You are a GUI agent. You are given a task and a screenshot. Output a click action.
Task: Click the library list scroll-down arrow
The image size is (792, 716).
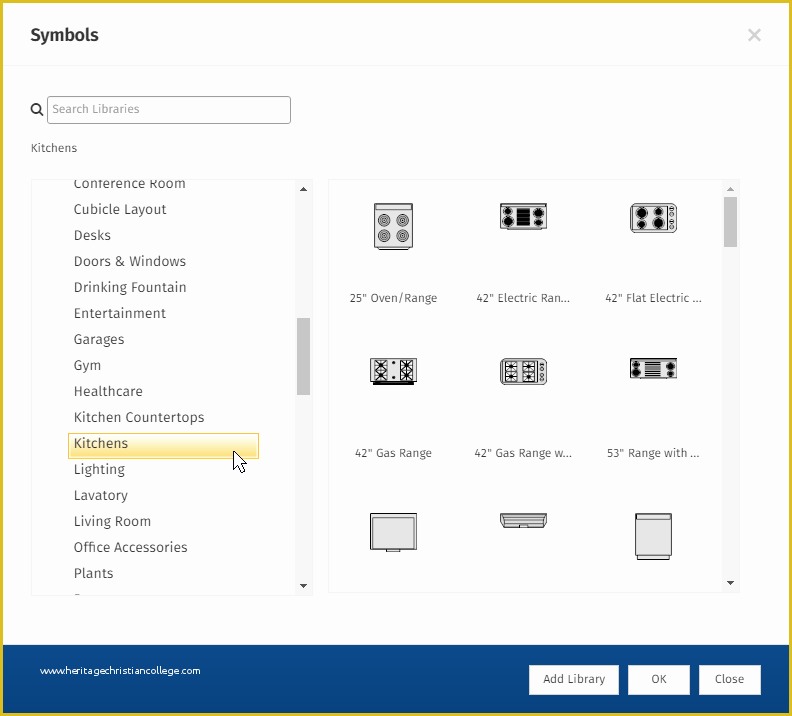coord(303,586)
